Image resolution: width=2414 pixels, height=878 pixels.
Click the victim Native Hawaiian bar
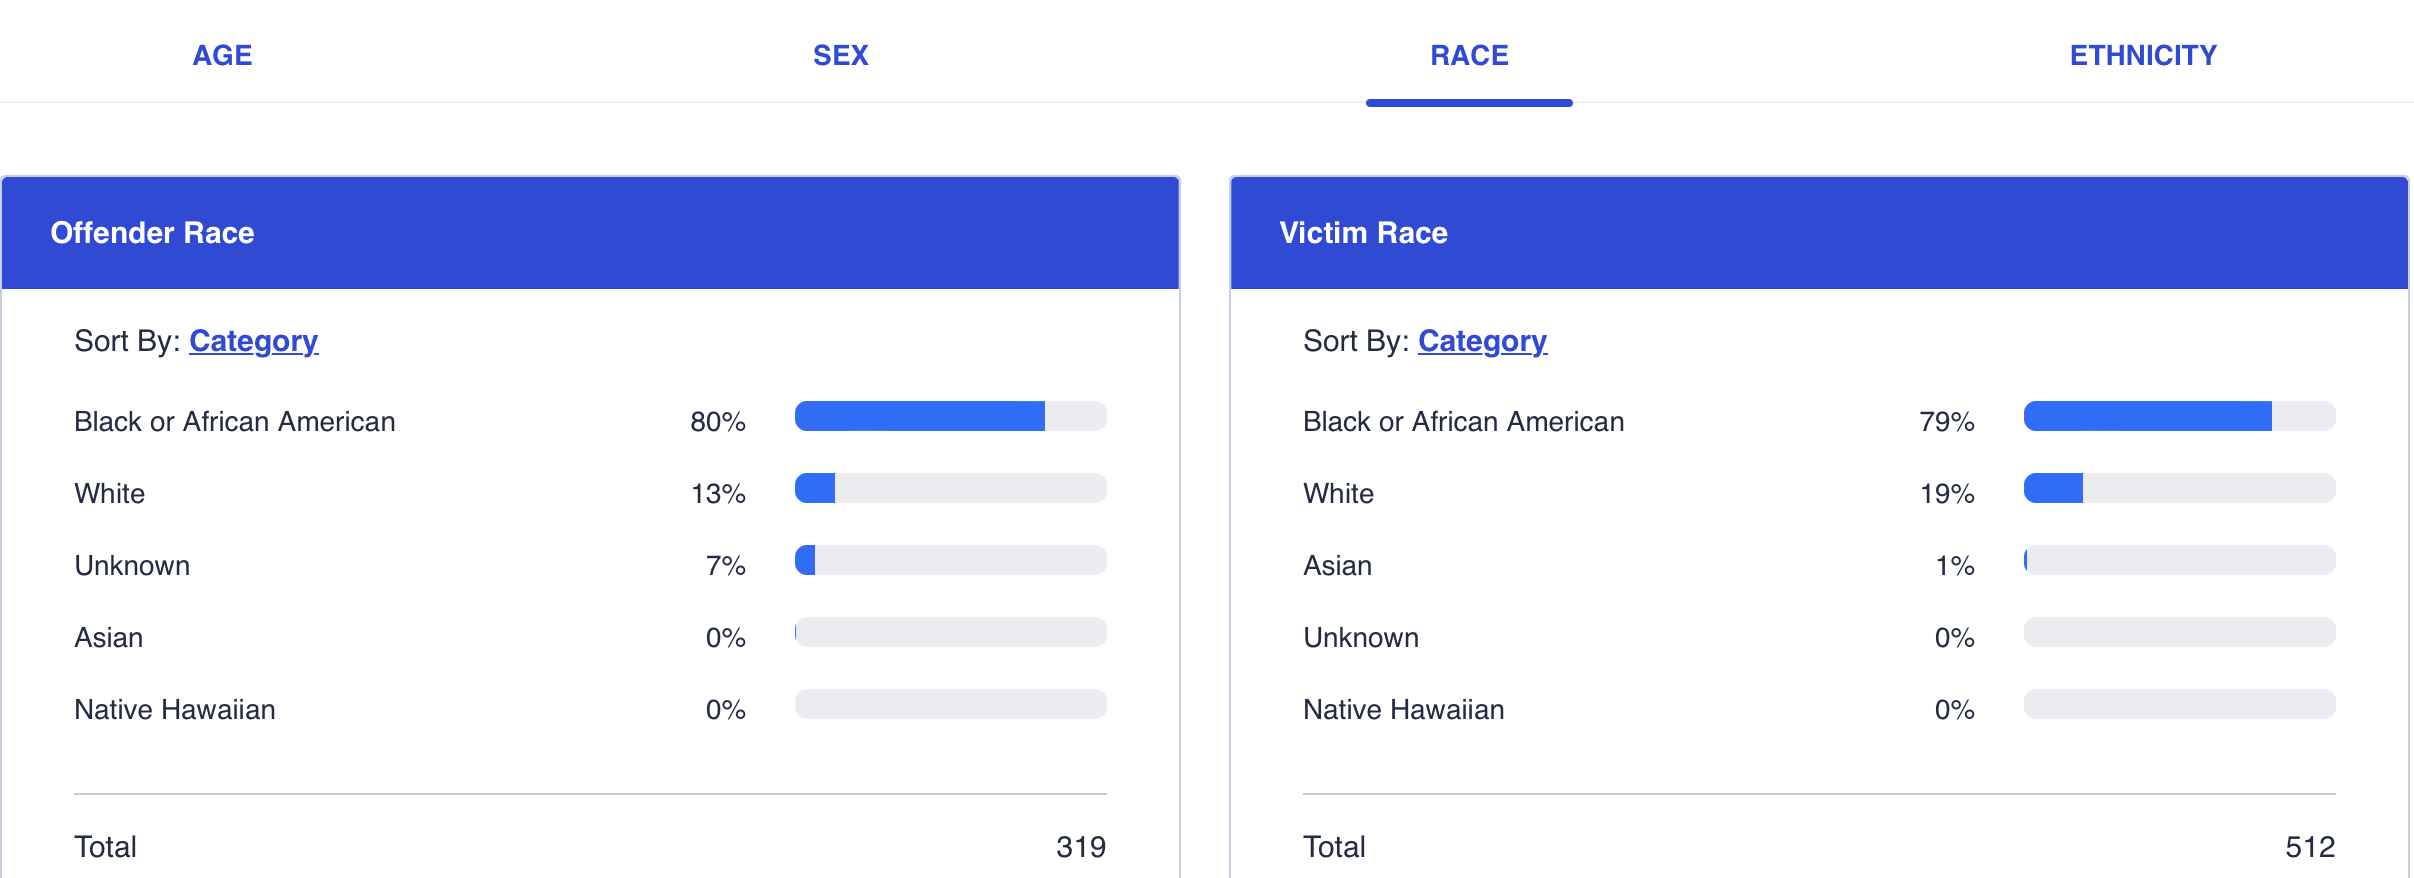coord(2179,704)
